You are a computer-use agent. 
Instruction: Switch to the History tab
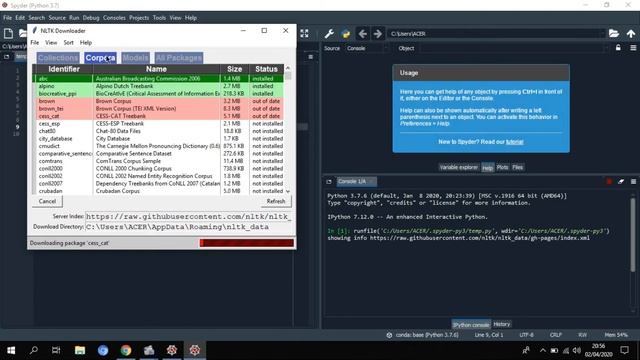click(x=502, y=324)
